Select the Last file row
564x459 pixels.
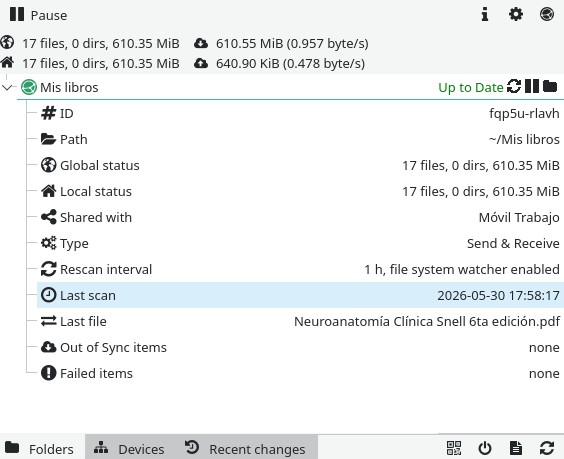coord(300,321)
